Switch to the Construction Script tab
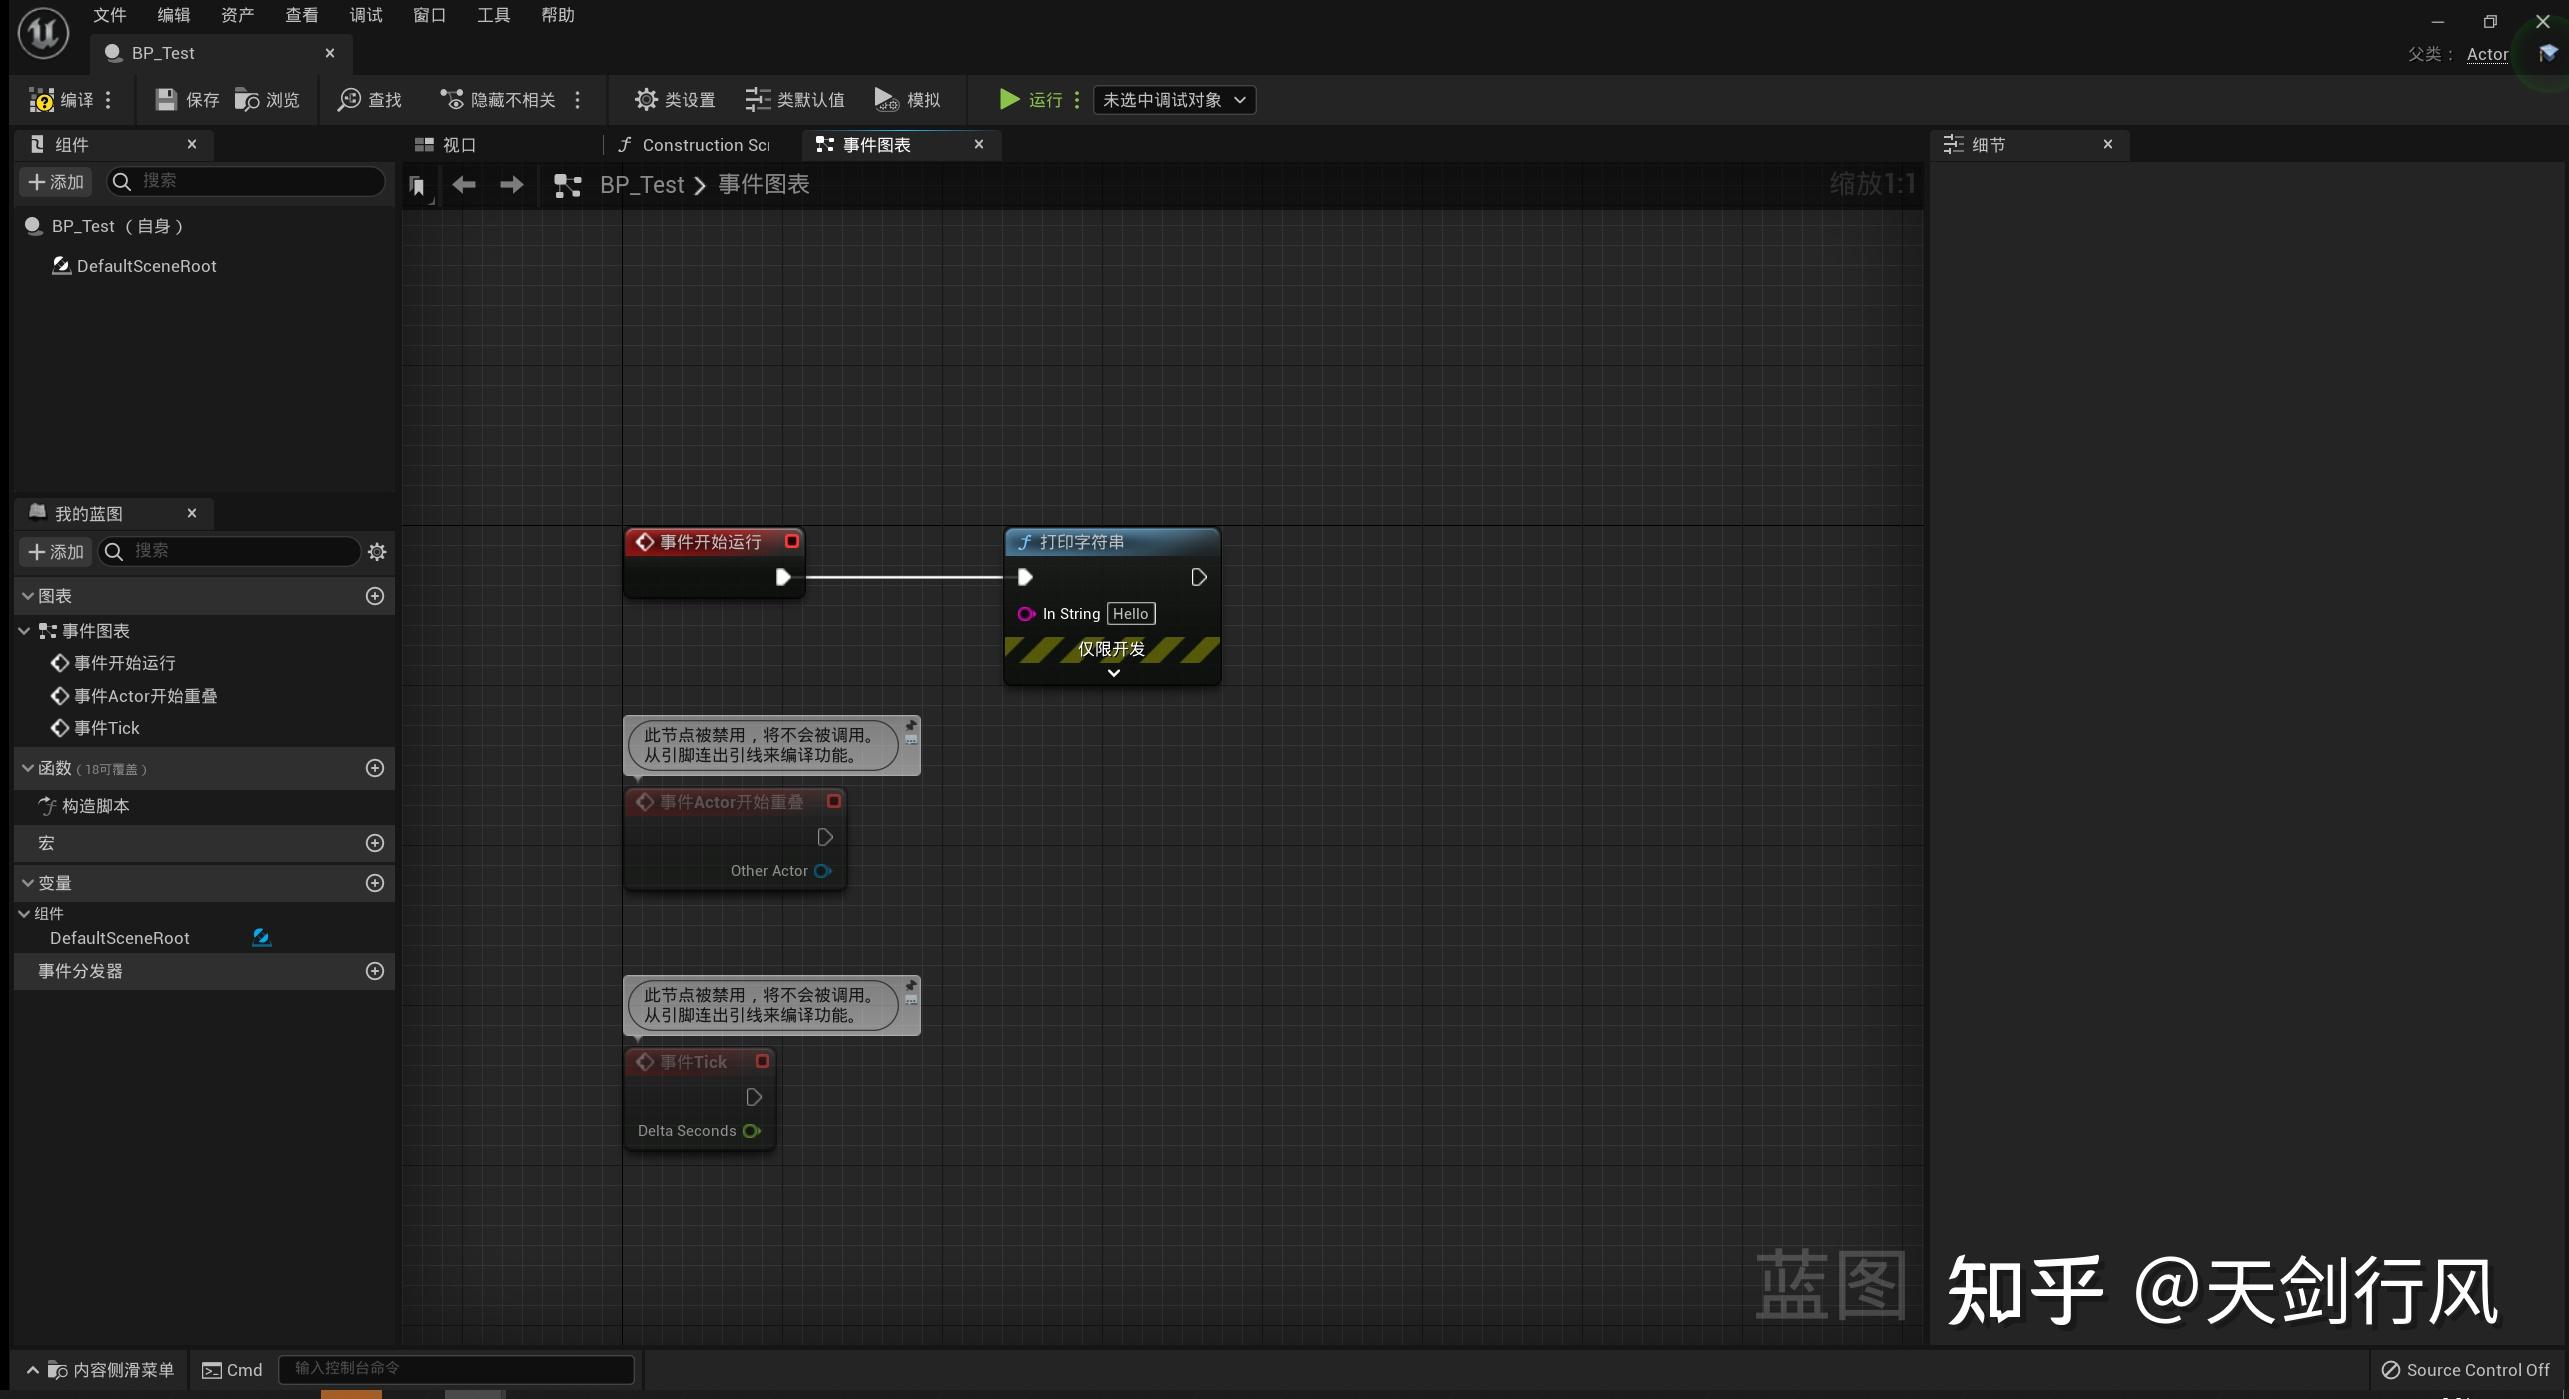This screenshot has width=2569, height=1399. click(x=695, y=145)
